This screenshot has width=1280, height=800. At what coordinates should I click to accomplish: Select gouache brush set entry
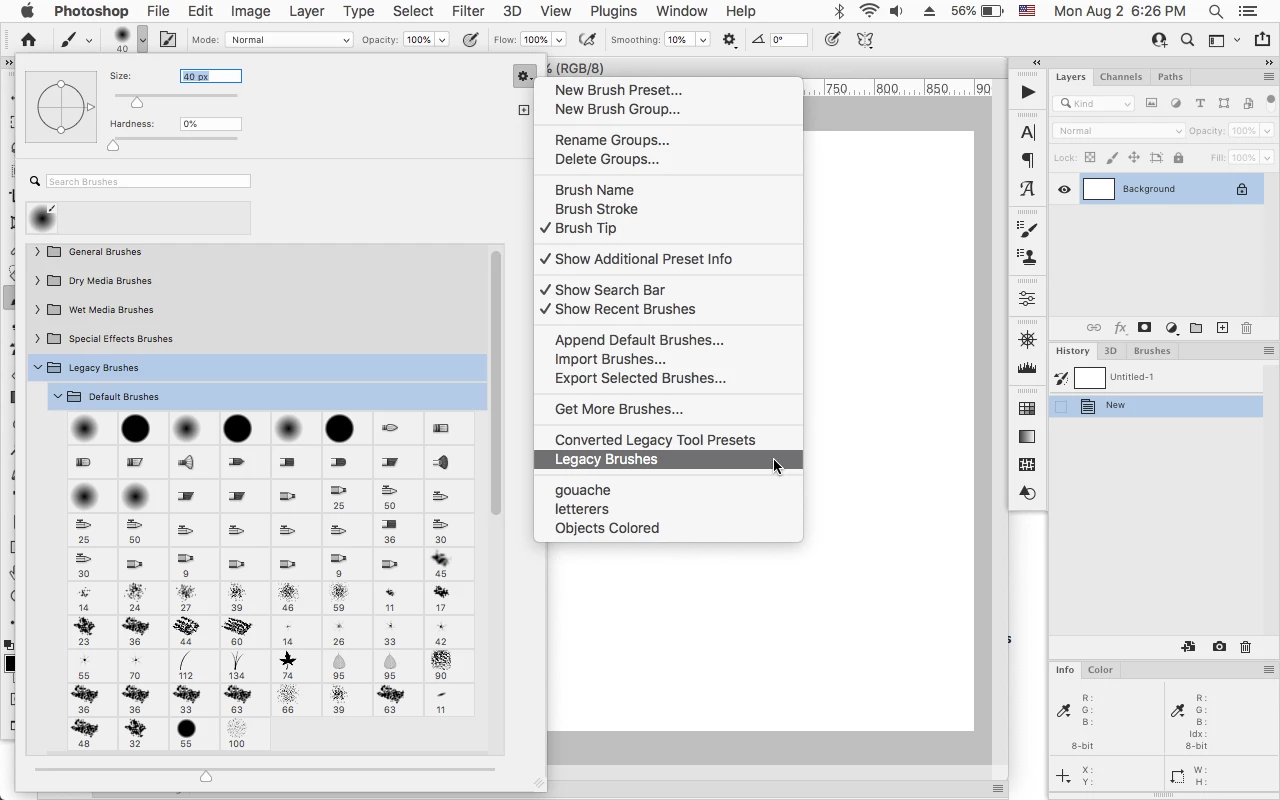click(x=668, y=490)
